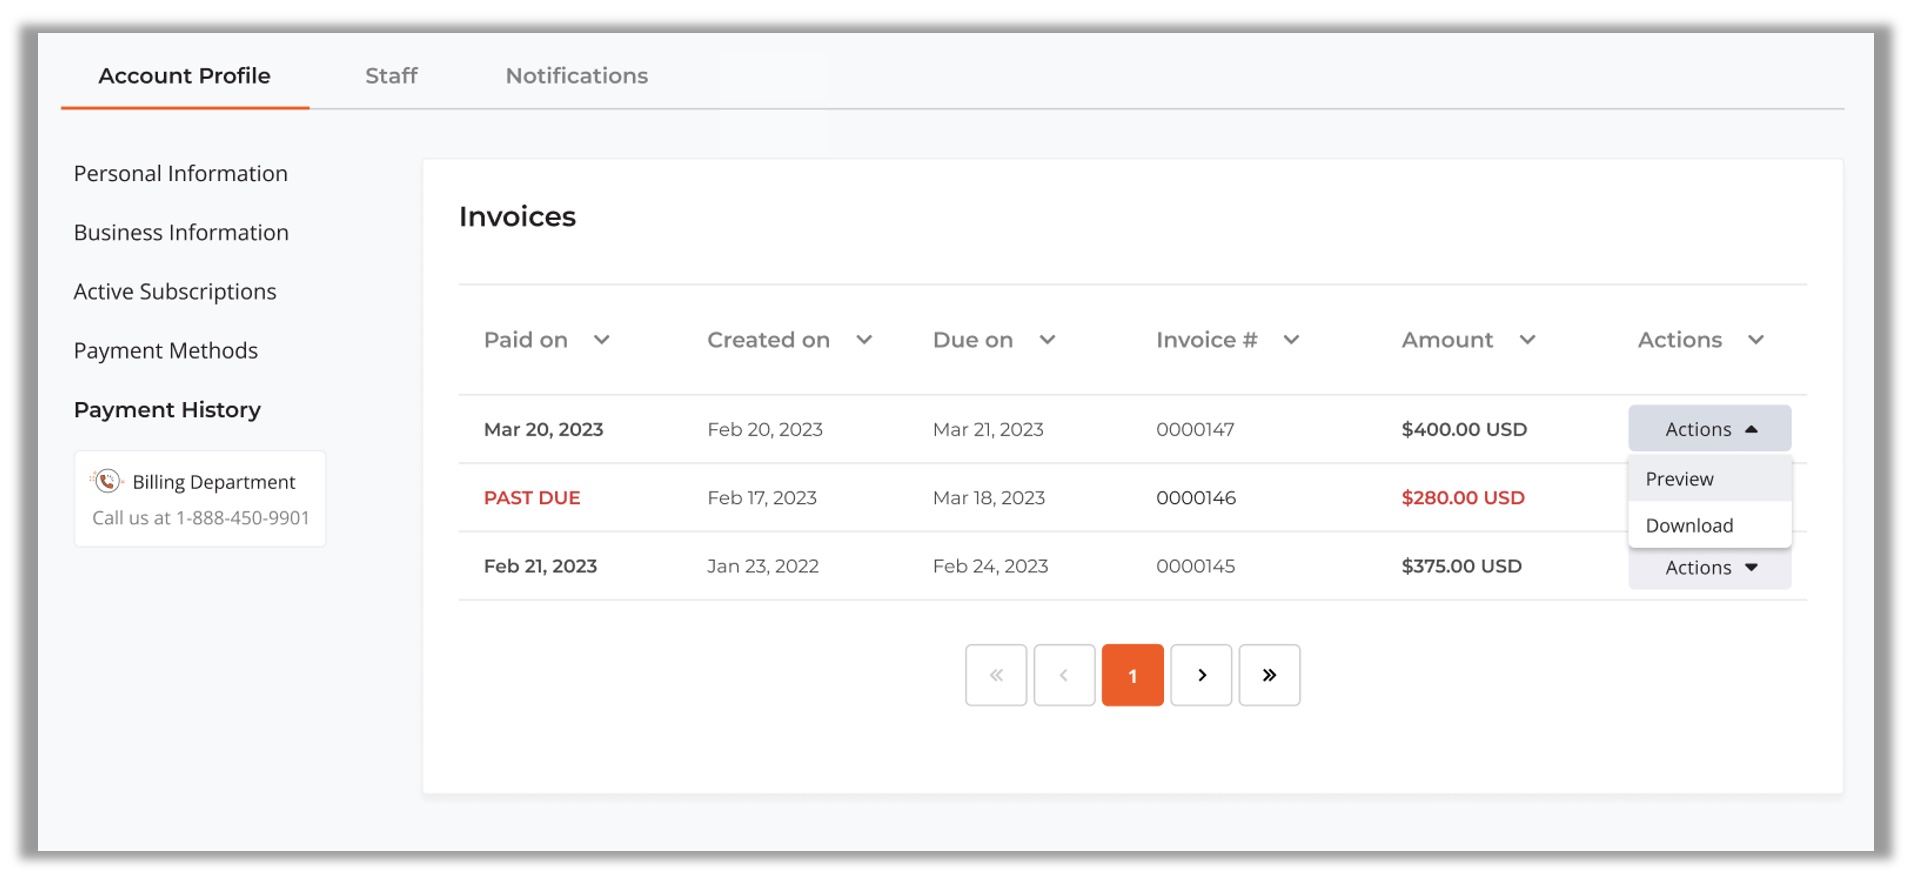This screenshot has width=1912, height=880.
Task: Sort by Amount column chevron
Action: point(1527,340)
